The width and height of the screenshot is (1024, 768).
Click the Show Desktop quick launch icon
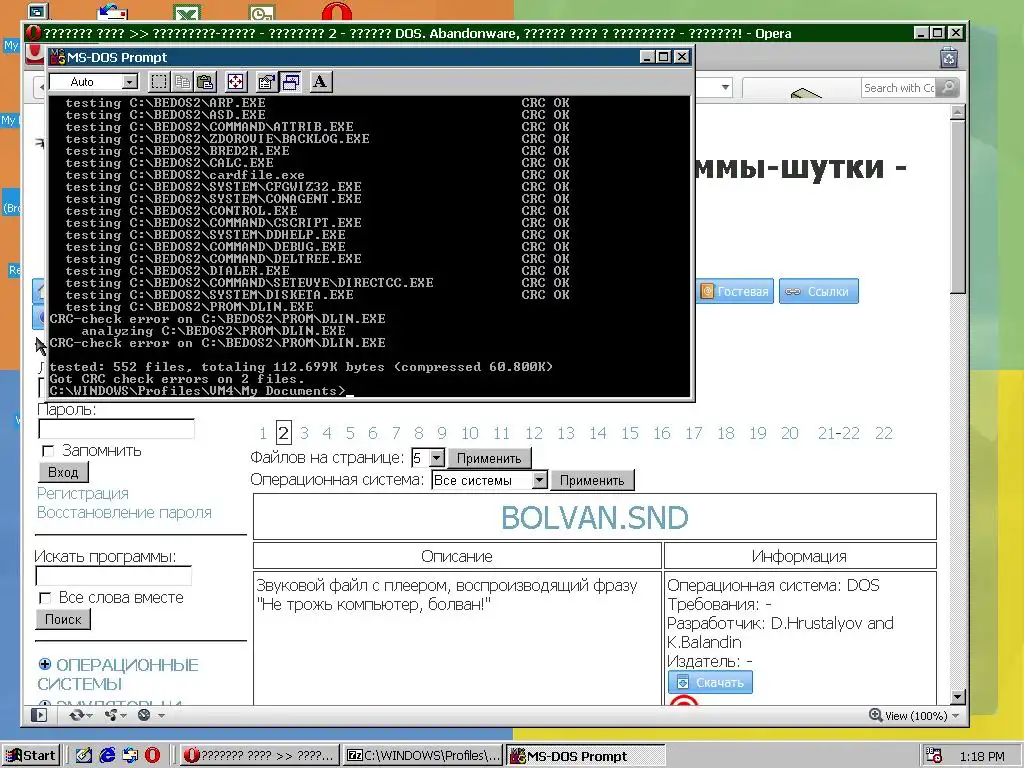pyautogui.click(x=84, y=756)
